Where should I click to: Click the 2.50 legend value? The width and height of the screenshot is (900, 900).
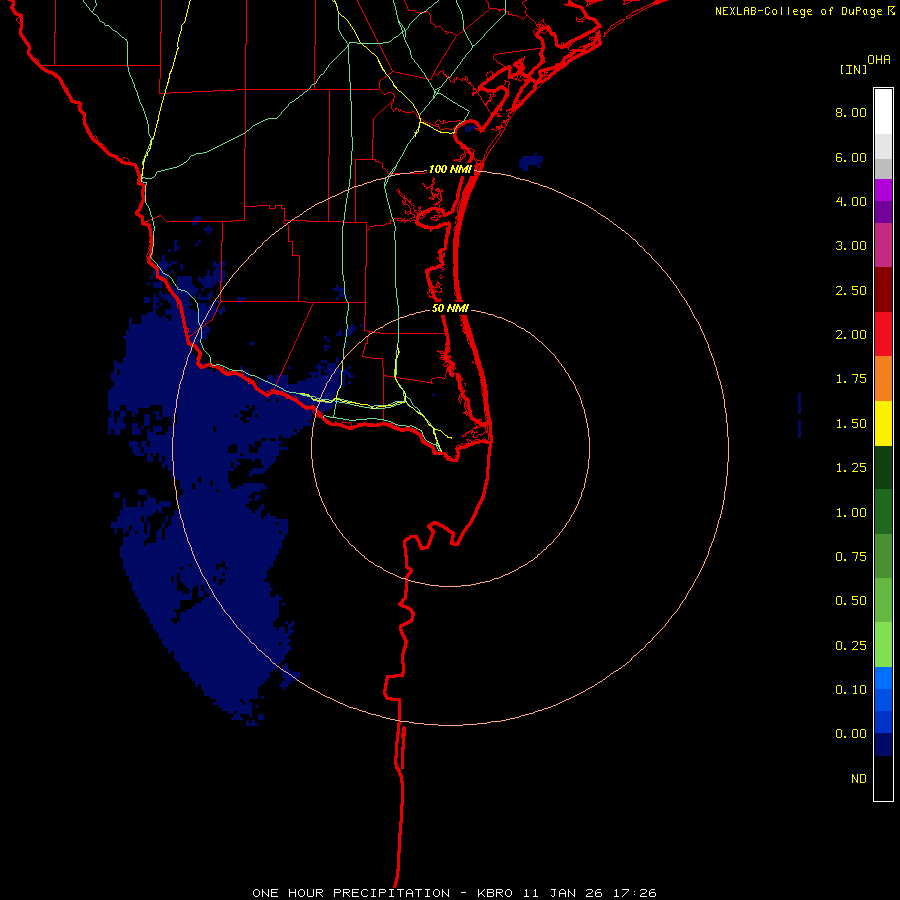pos(851,290)
